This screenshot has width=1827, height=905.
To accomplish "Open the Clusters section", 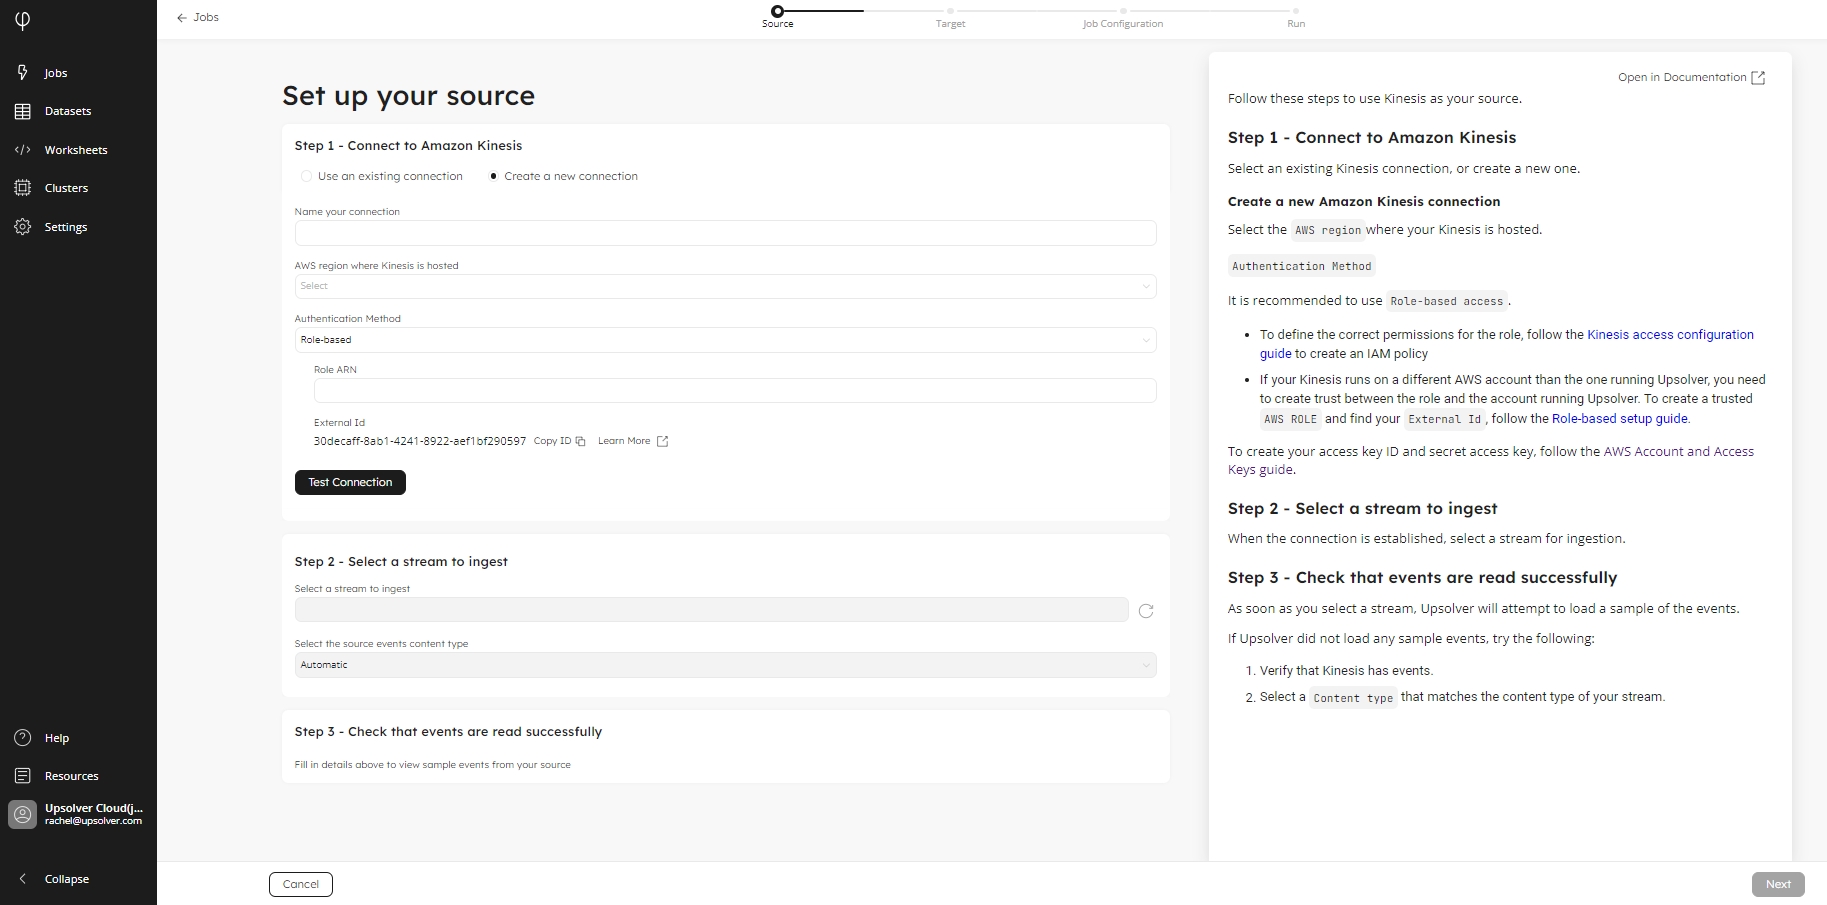I will click(66, 188).
